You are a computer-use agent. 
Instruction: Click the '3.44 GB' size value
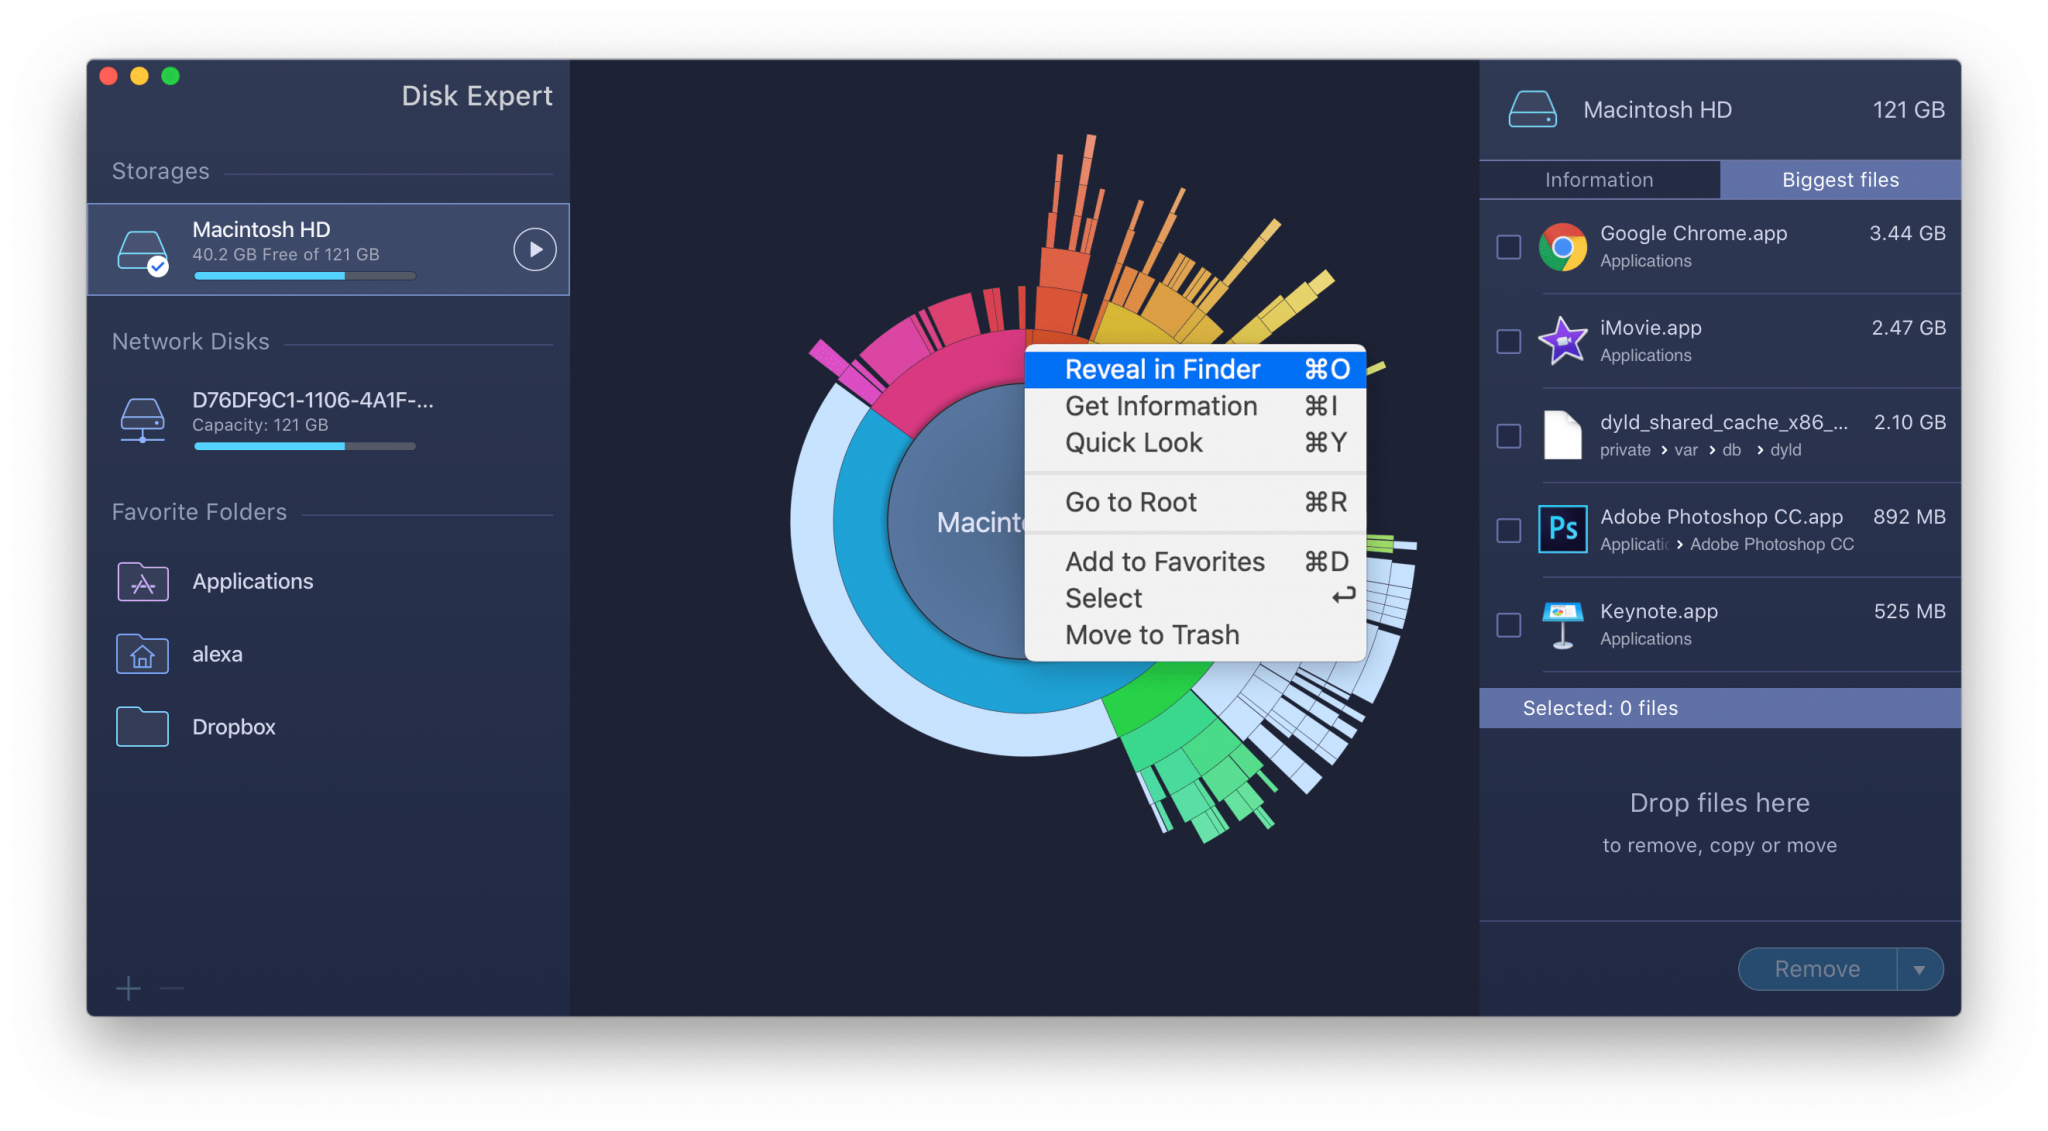1907,233
